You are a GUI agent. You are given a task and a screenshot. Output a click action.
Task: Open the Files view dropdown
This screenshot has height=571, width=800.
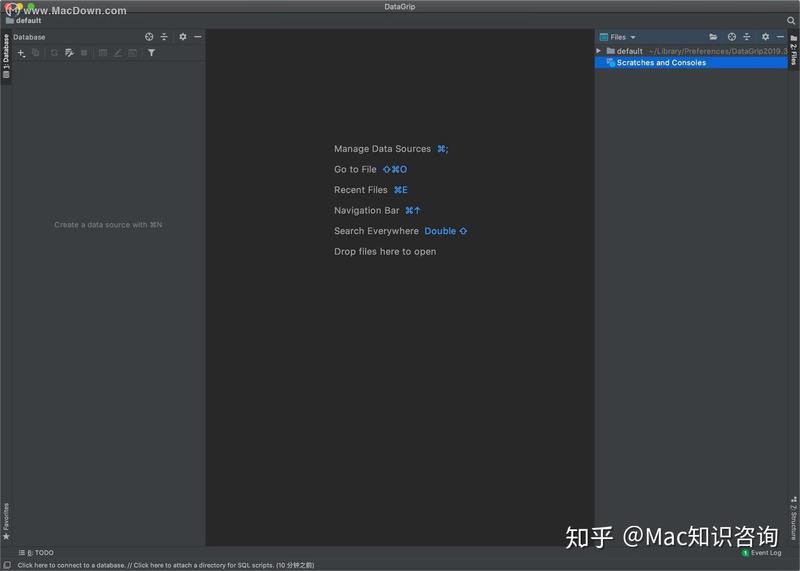[618, 37]
